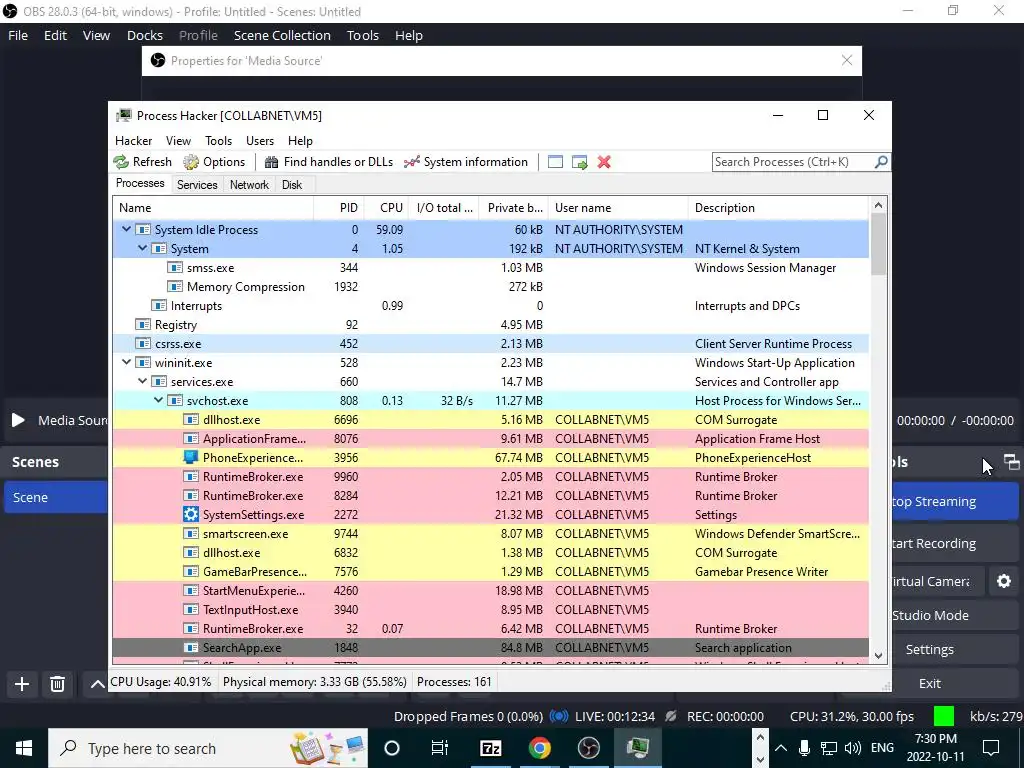1024x768 pixels.
Task: Toggle Studio Mode in OBS
Action: coord(955,615)
